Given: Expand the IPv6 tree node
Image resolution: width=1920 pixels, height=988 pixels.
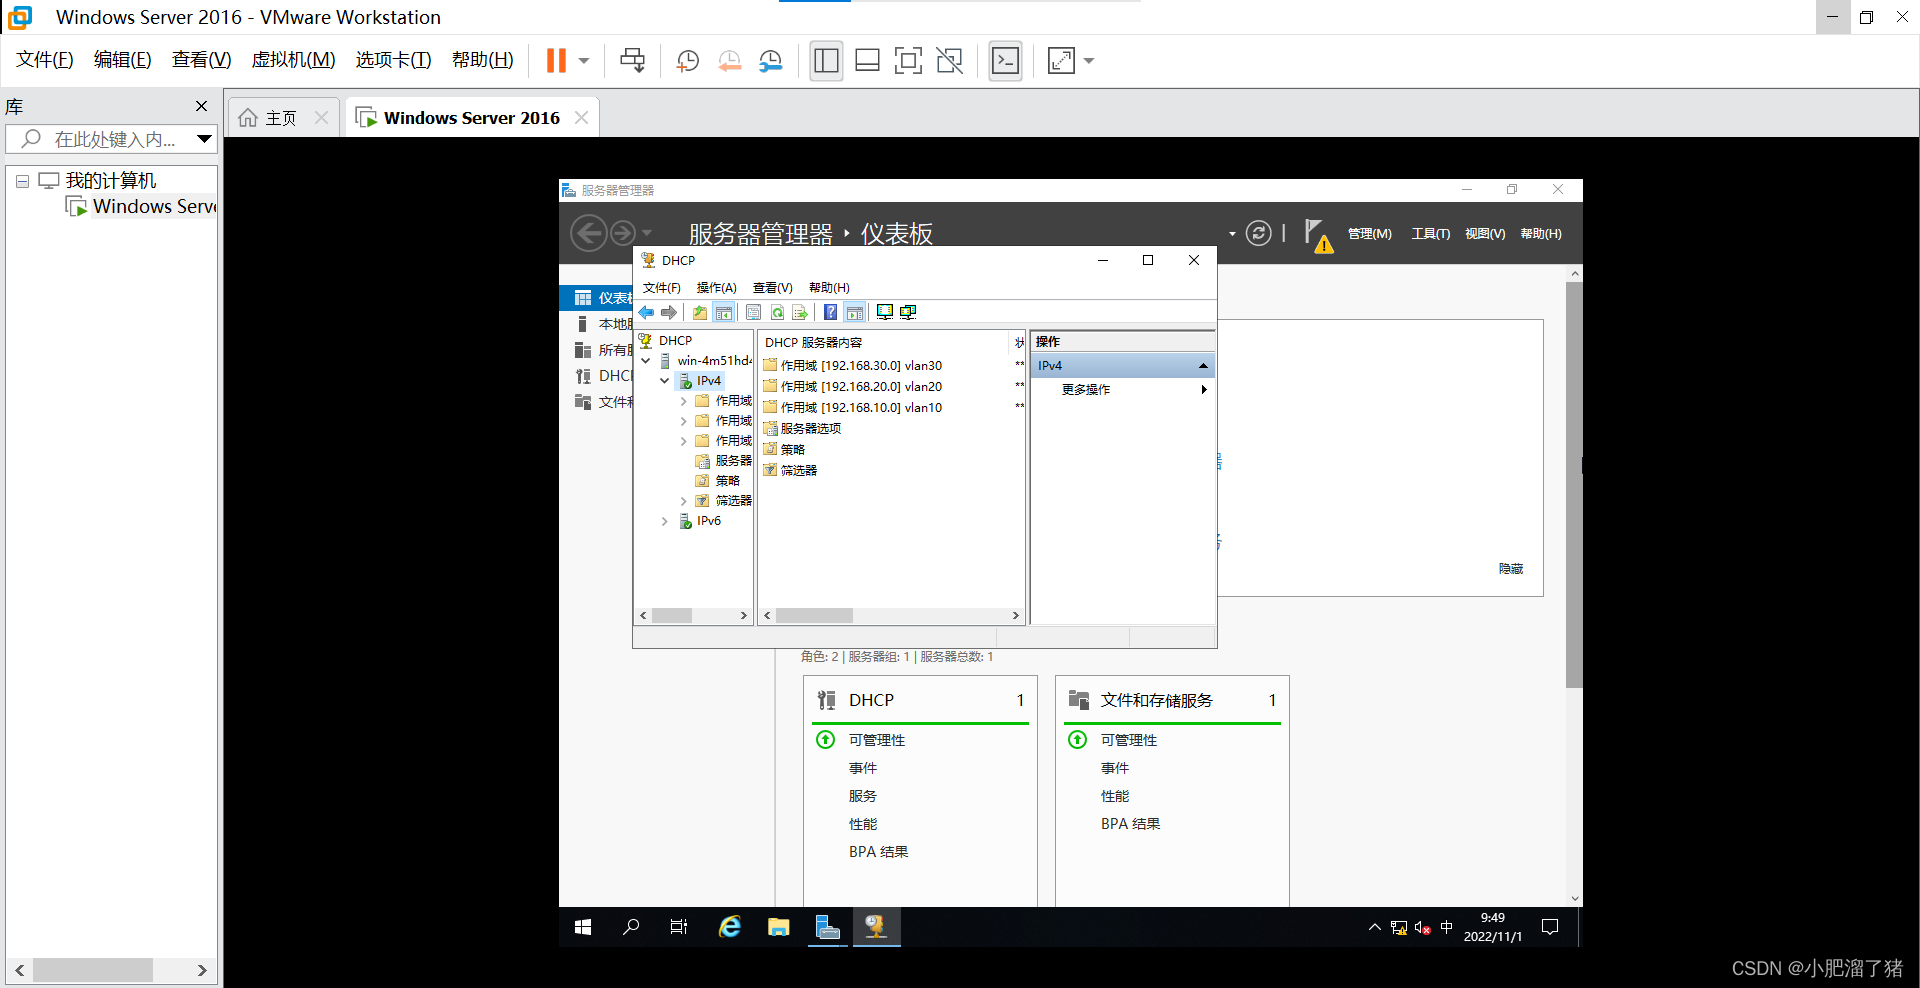Looking at the screenshot, I should click(665, 521).
